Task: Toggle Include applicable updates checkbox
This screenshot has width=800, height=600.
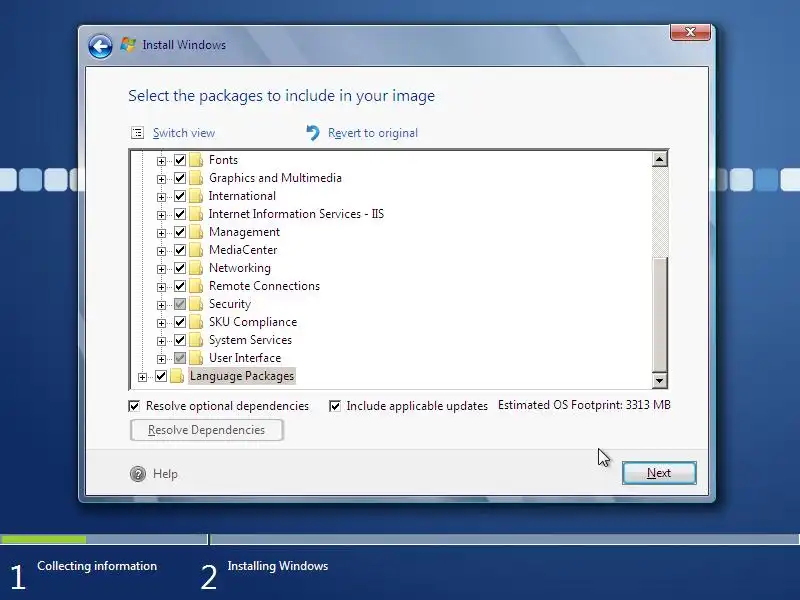Action: (335, 406)
